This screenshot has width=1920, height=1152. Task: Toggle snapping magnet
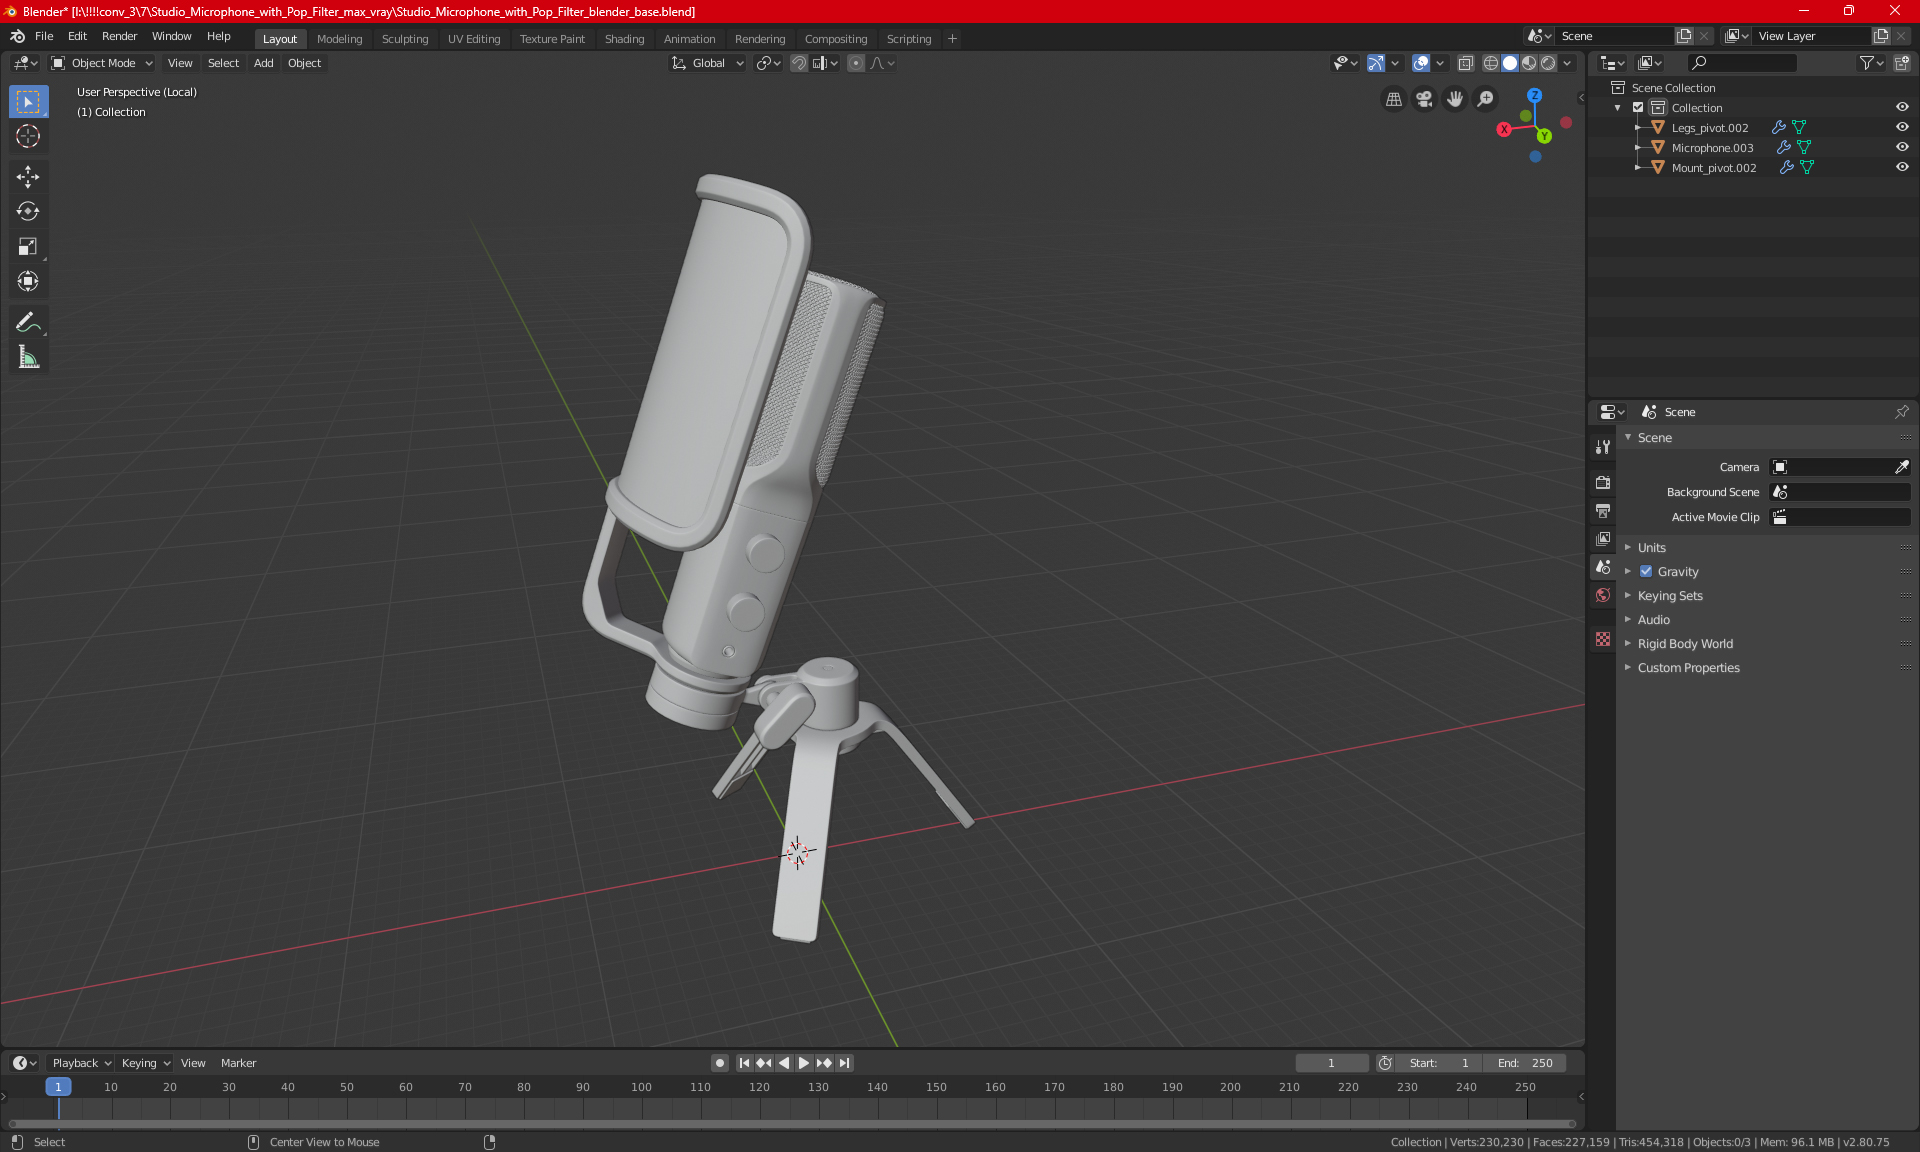point(798,63)
